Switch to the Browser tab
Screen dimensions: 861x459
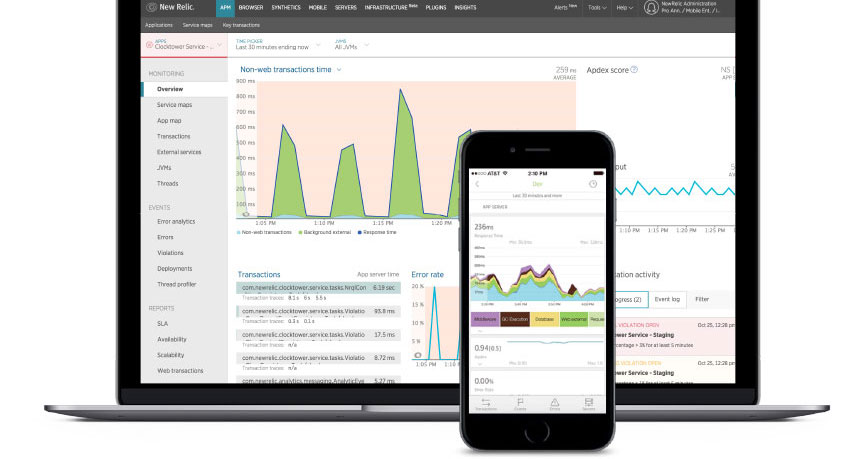[x=251, y=8]
